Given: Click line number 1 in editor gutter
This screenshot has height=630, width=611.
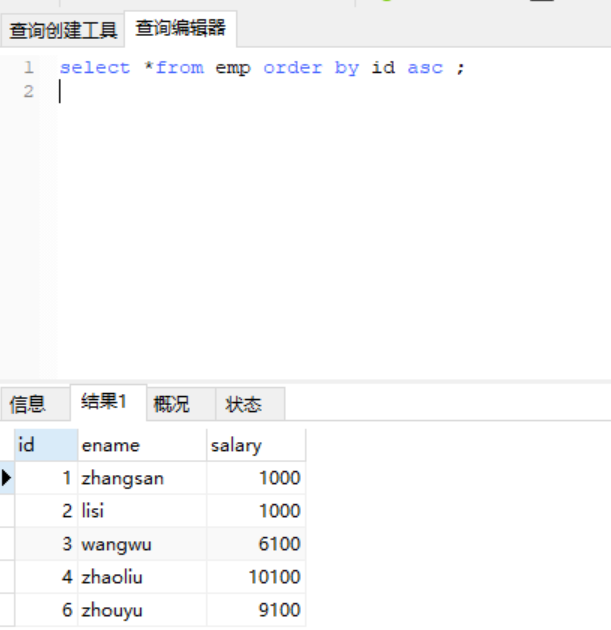Looking at the screenshot, I should click(x=29, y=68).
